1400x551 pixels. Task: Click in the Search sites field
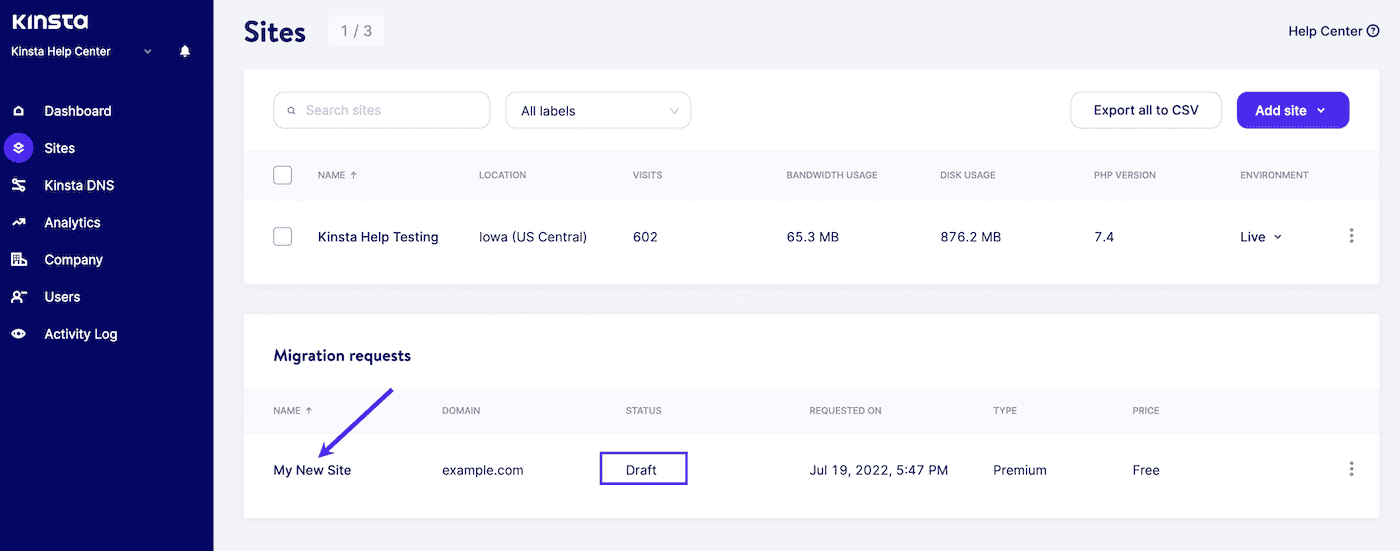pos(382,110)
